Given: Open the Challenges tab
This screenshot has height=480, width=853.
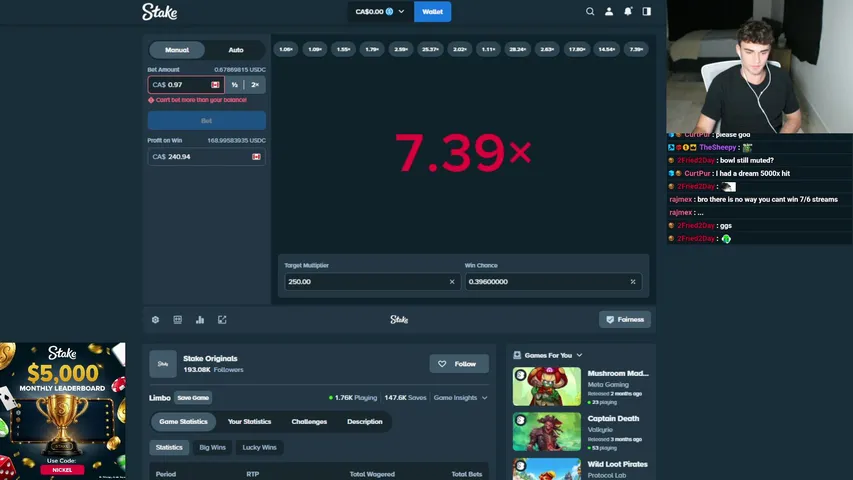Looking at the screenshot, I should pos(309,422).
